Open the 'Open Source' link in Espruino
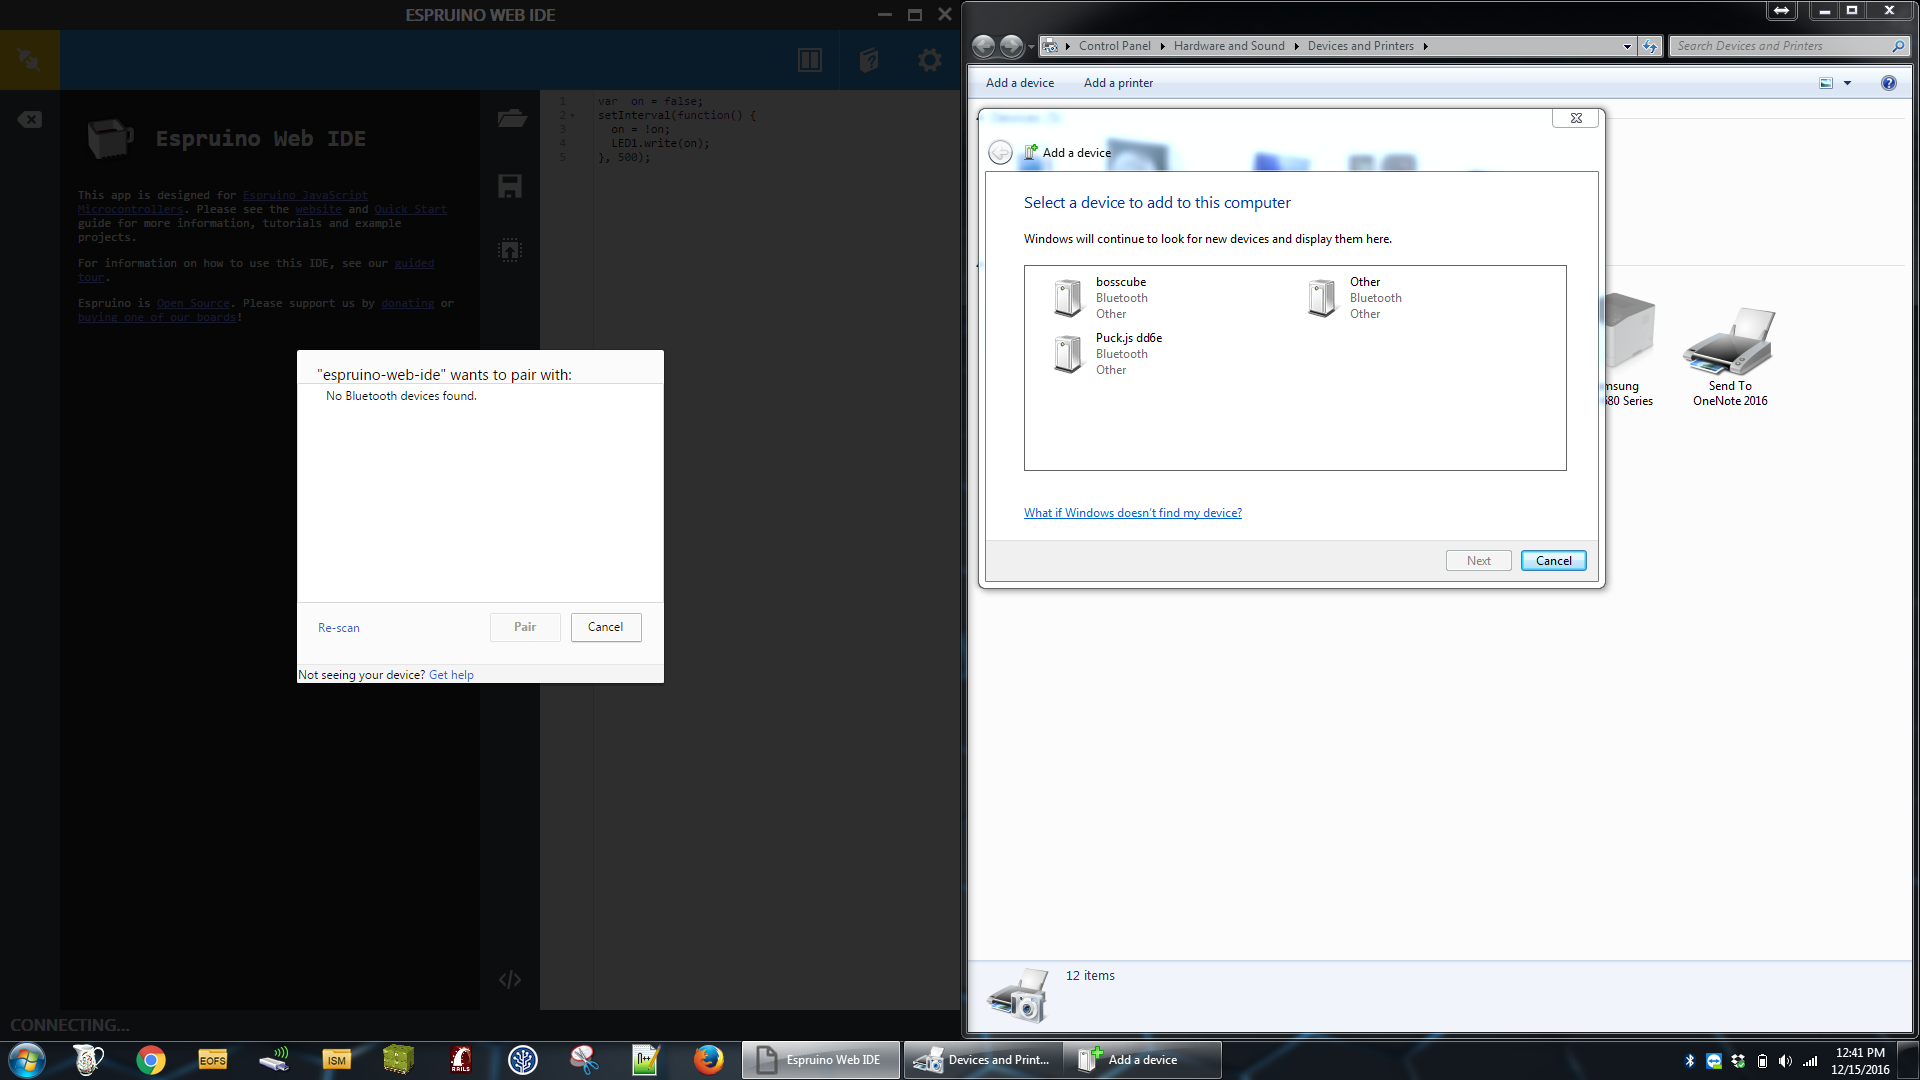Screen dimensions: 1920x1080 [x=193, y=304]
